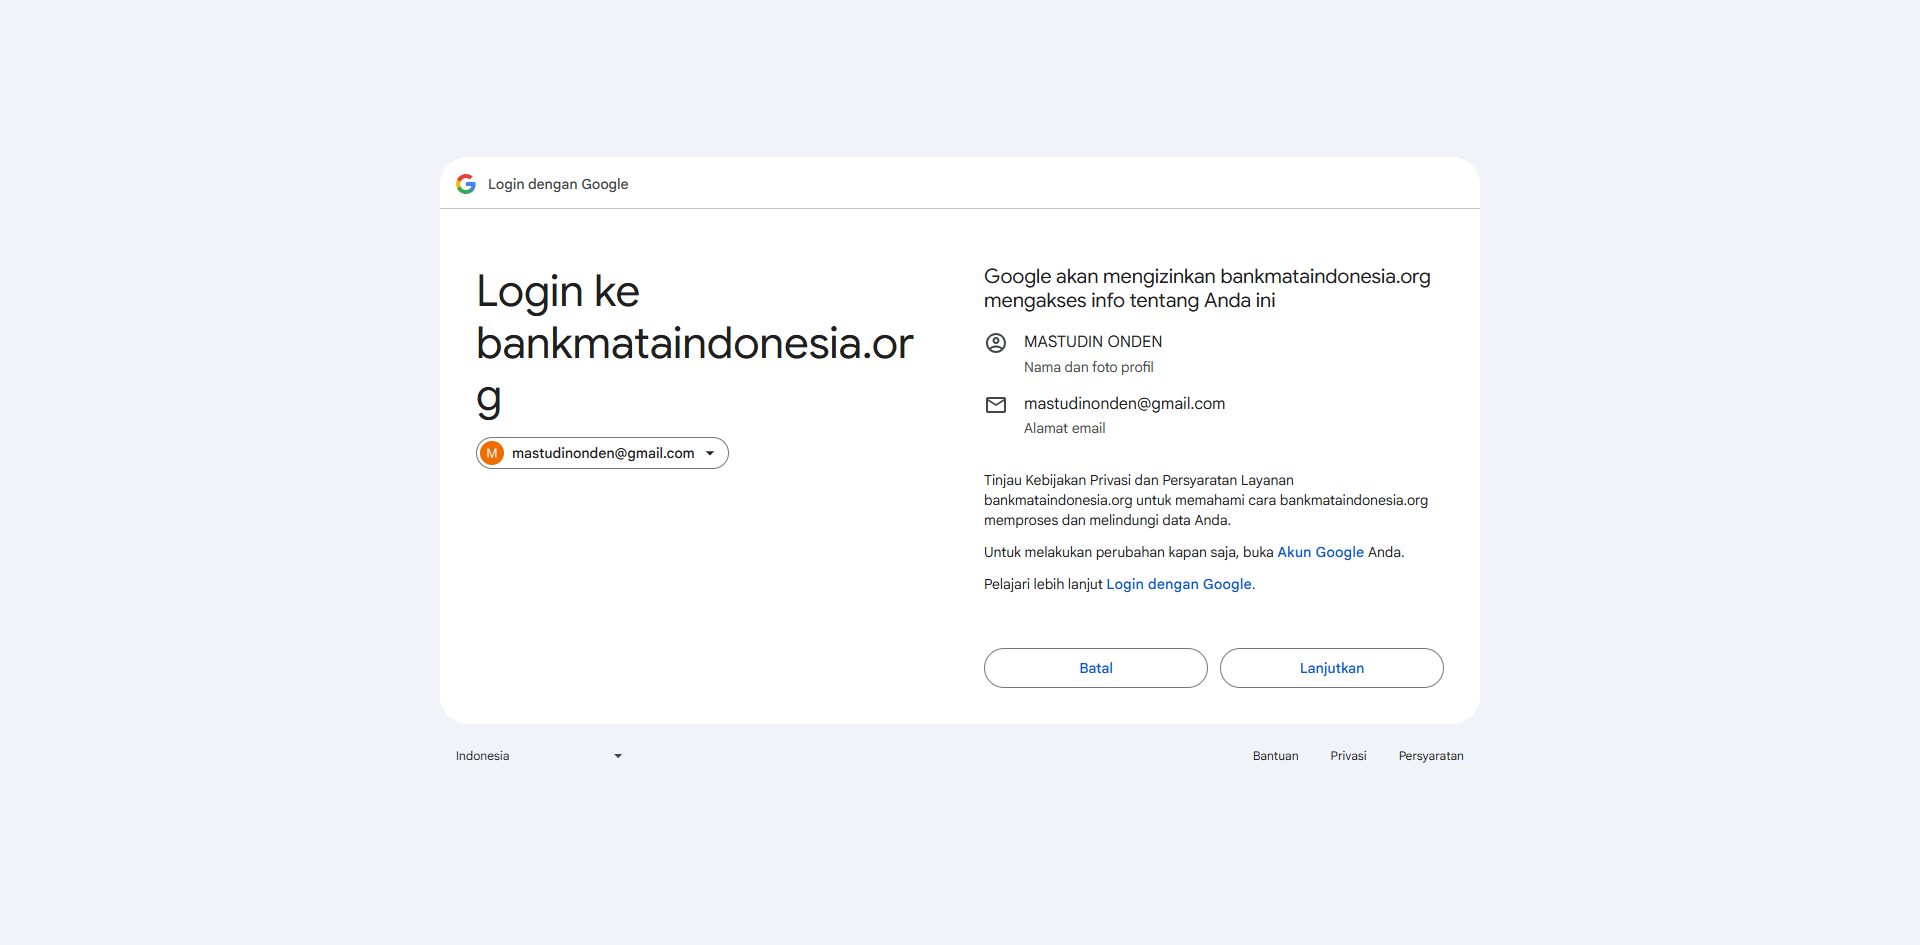Viewport: 1920px width, 945px height.
Task: Open the Persyaratan footer link
Action: click(x=1430, y=756)
